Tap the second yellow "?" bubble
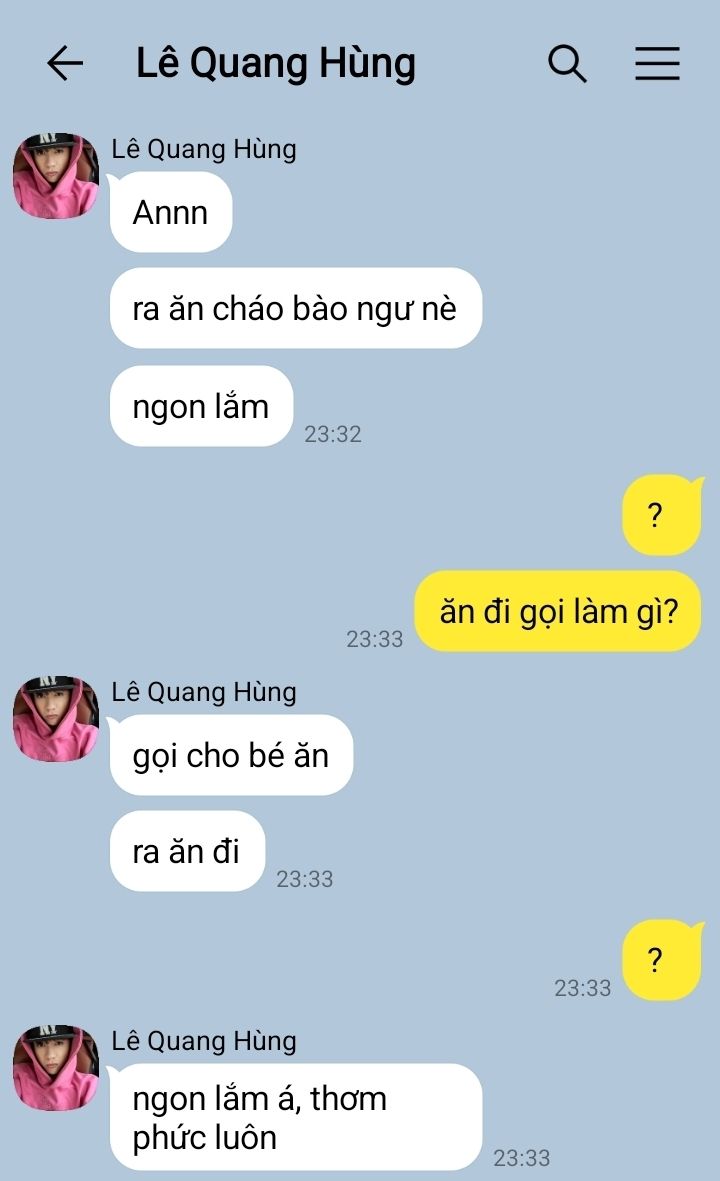 coord(662,960)
